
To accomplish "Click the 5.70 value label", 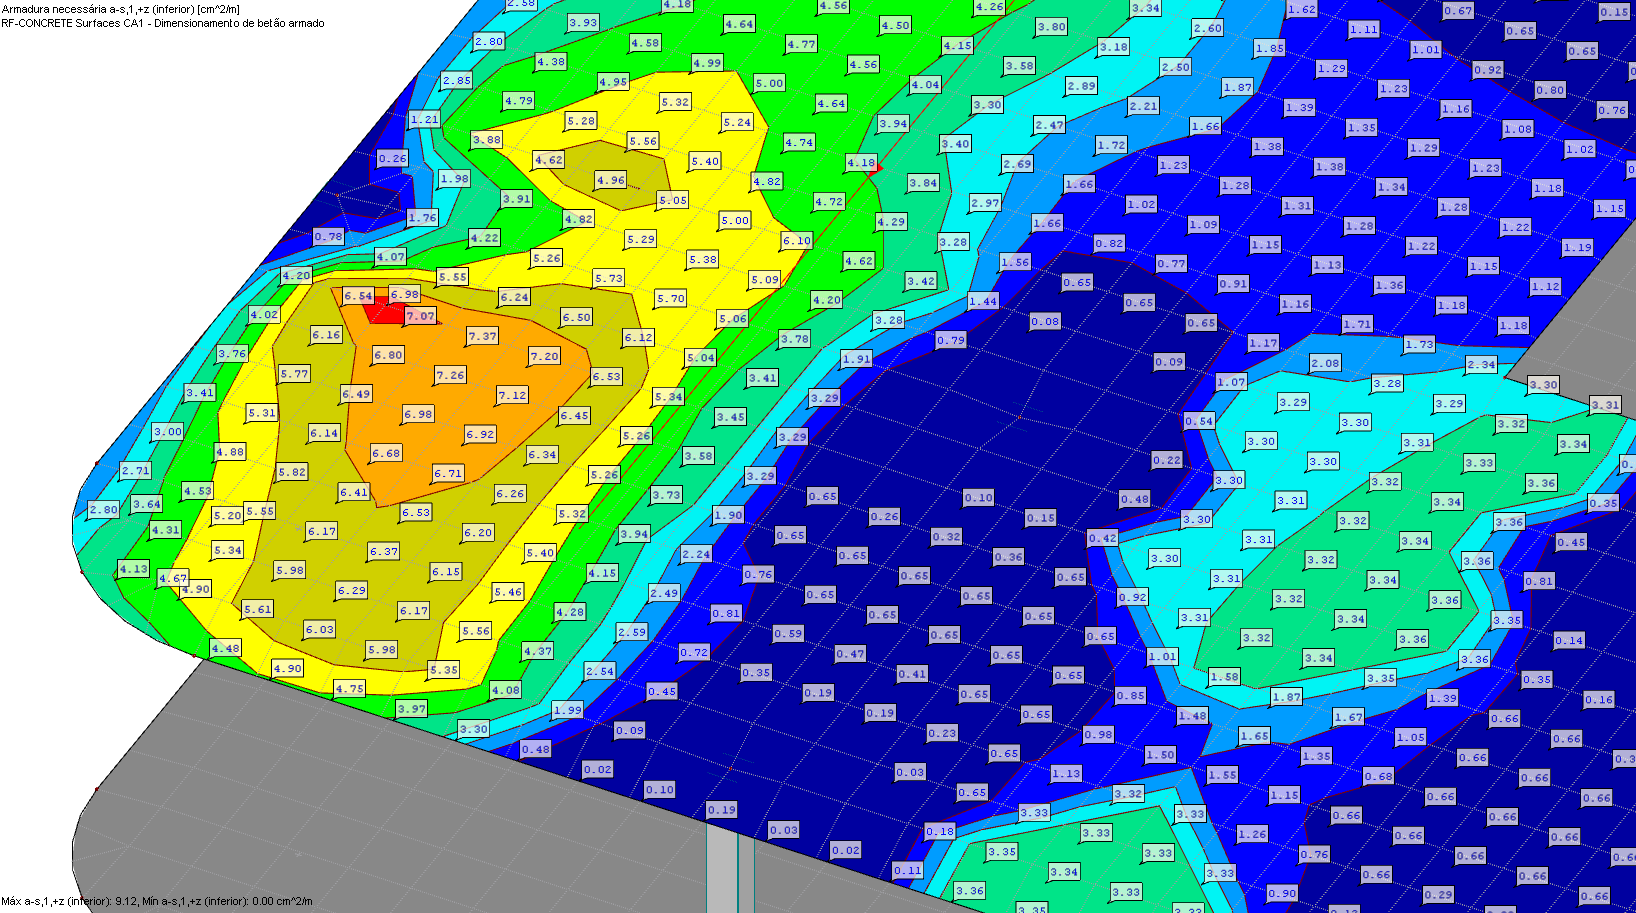I will tap(671, 298).
